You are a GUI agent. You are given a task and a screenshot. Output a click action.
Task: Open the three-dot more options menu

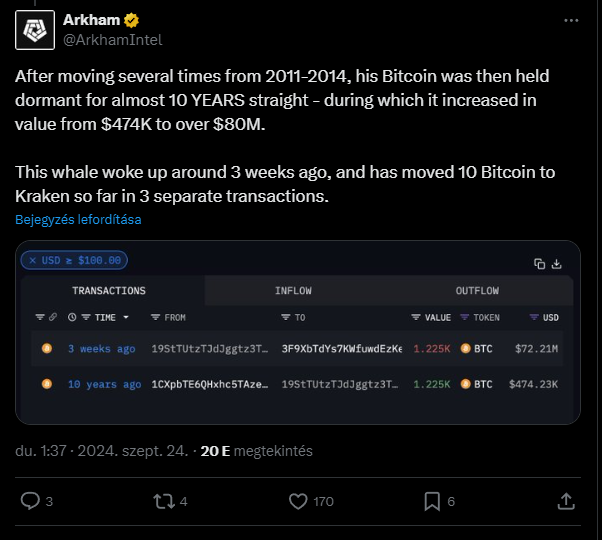pos(571,20)
